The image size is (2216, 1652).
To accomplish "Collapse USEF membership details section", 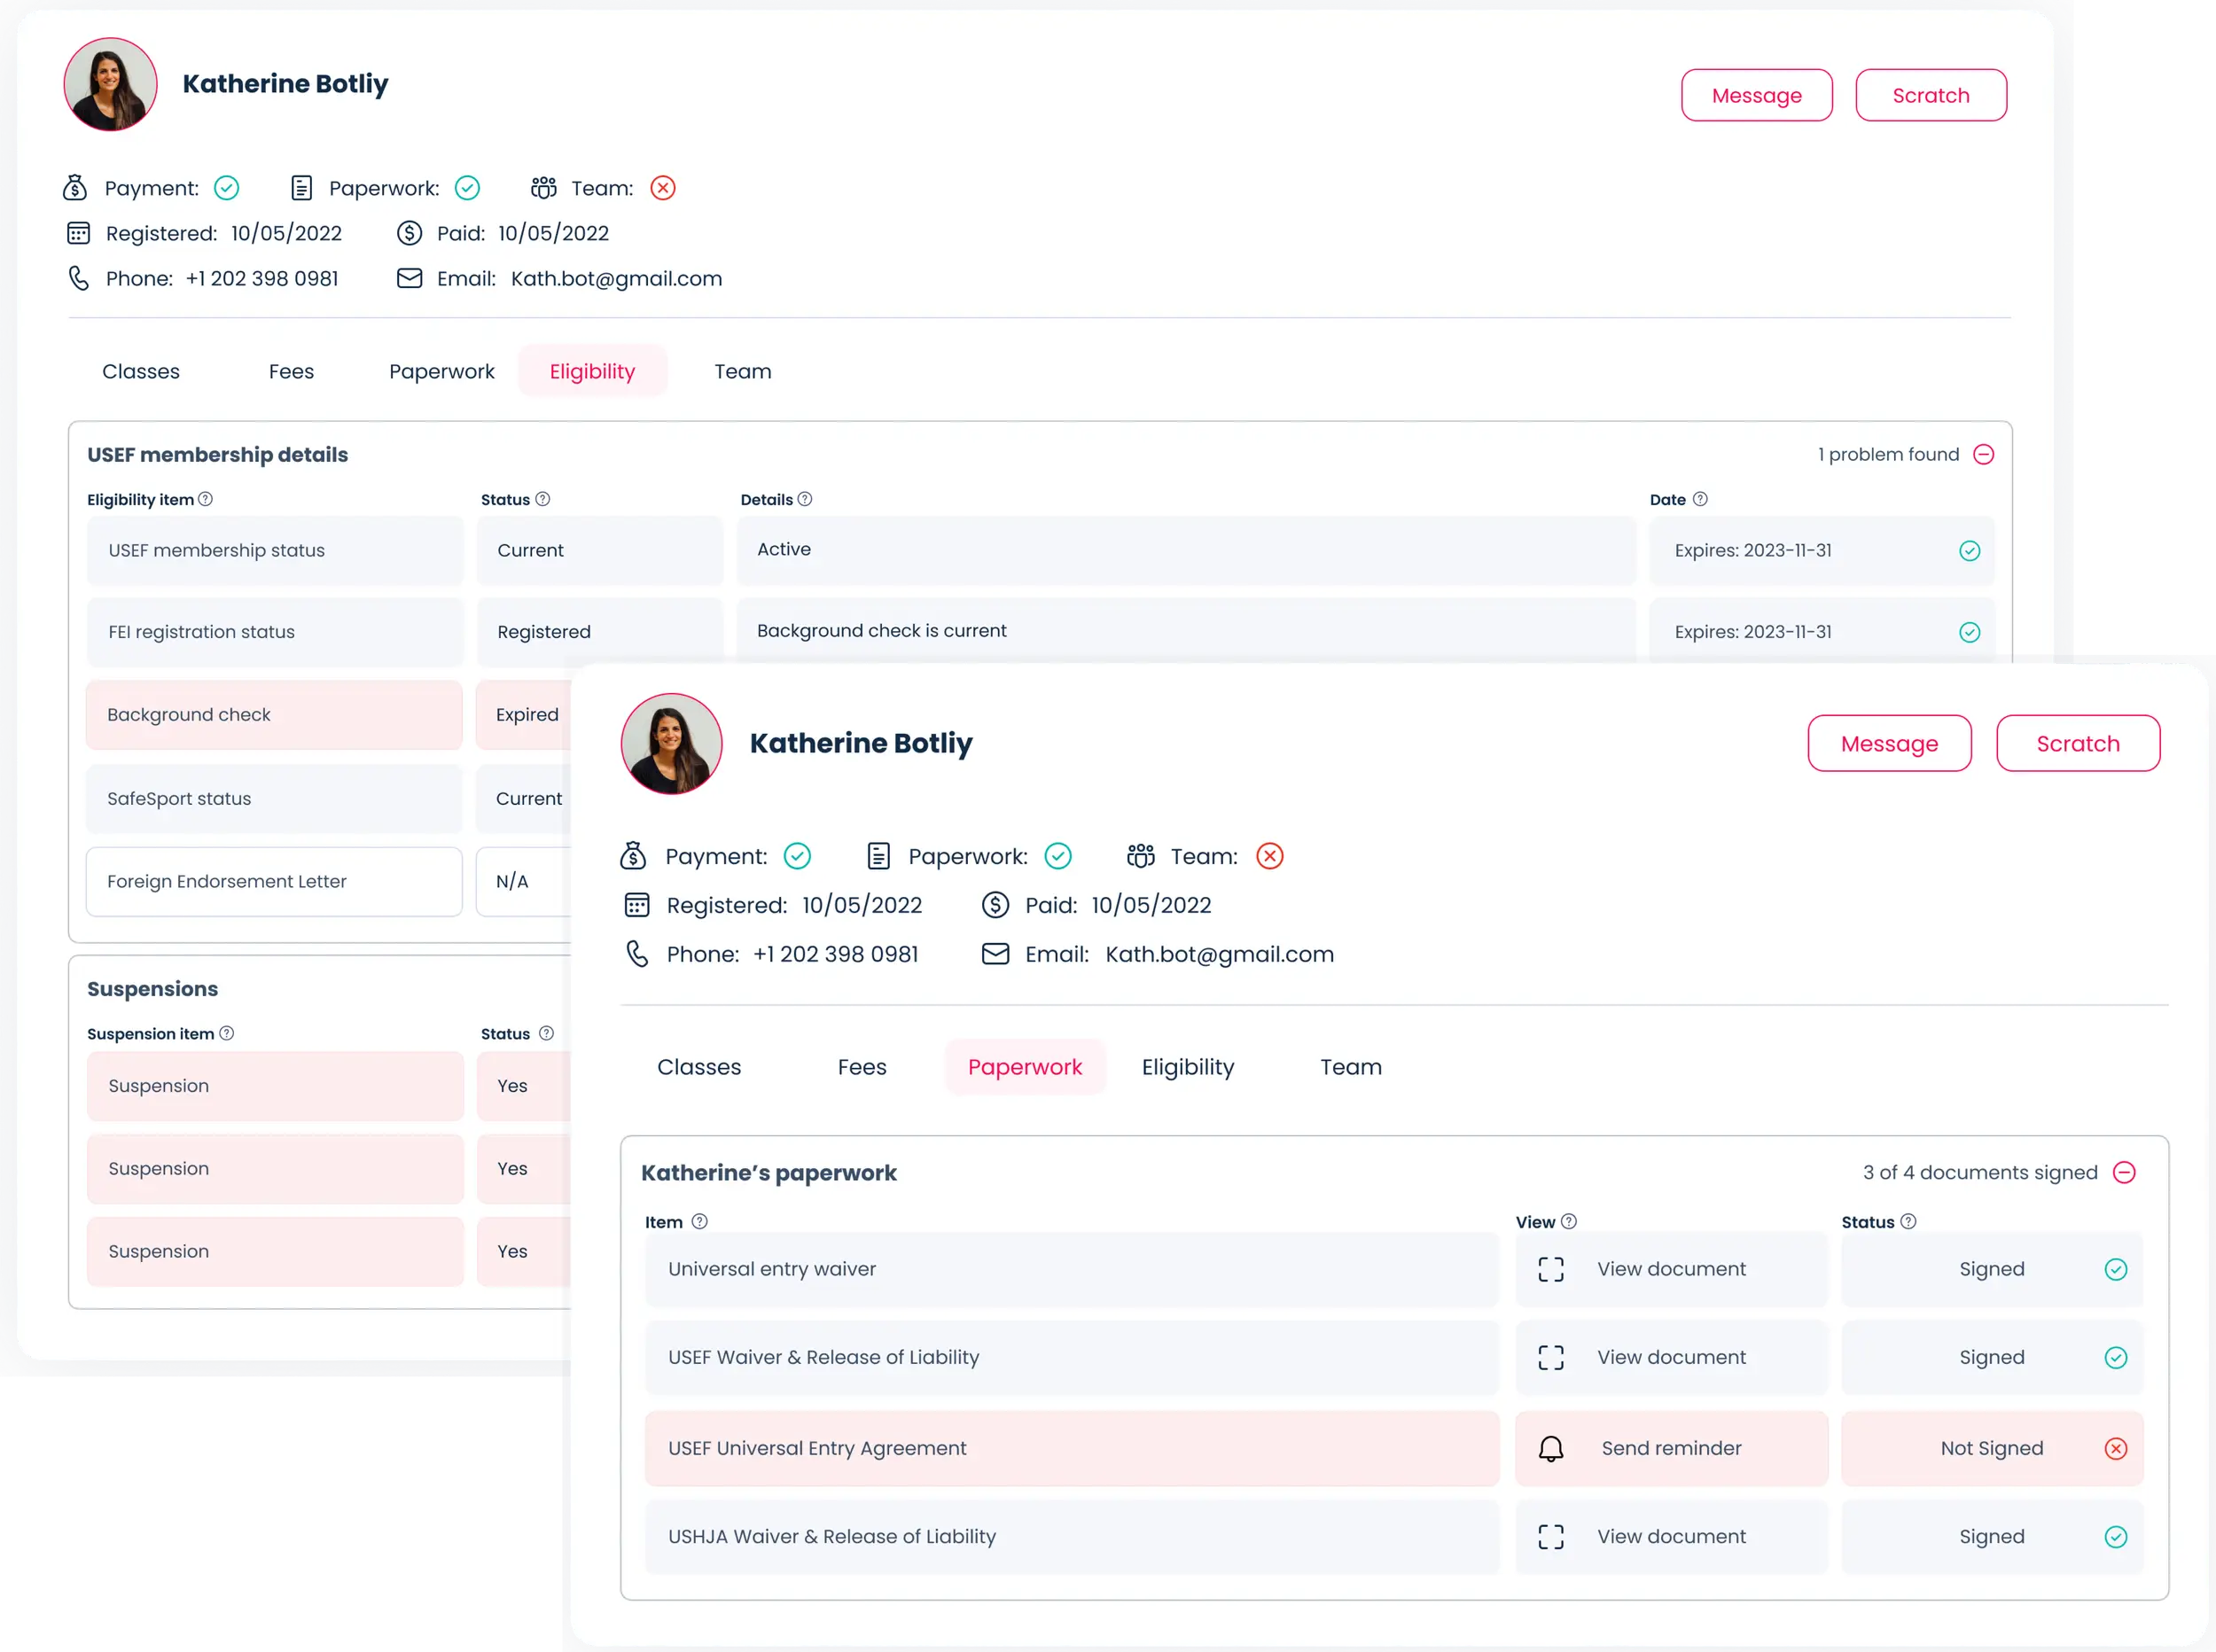I will [x=1984, y=455].
